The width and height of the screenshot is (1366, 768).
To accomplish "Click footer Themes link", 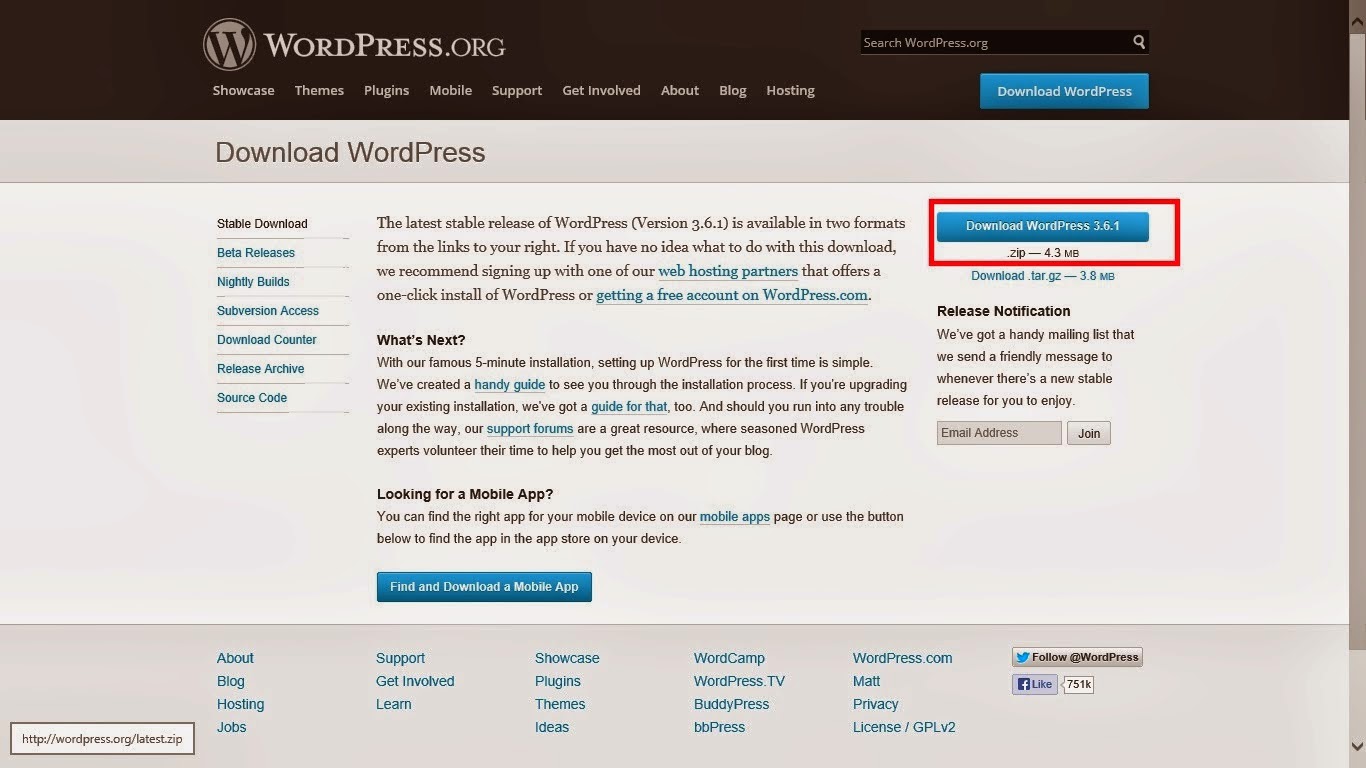I will [560, 704].
